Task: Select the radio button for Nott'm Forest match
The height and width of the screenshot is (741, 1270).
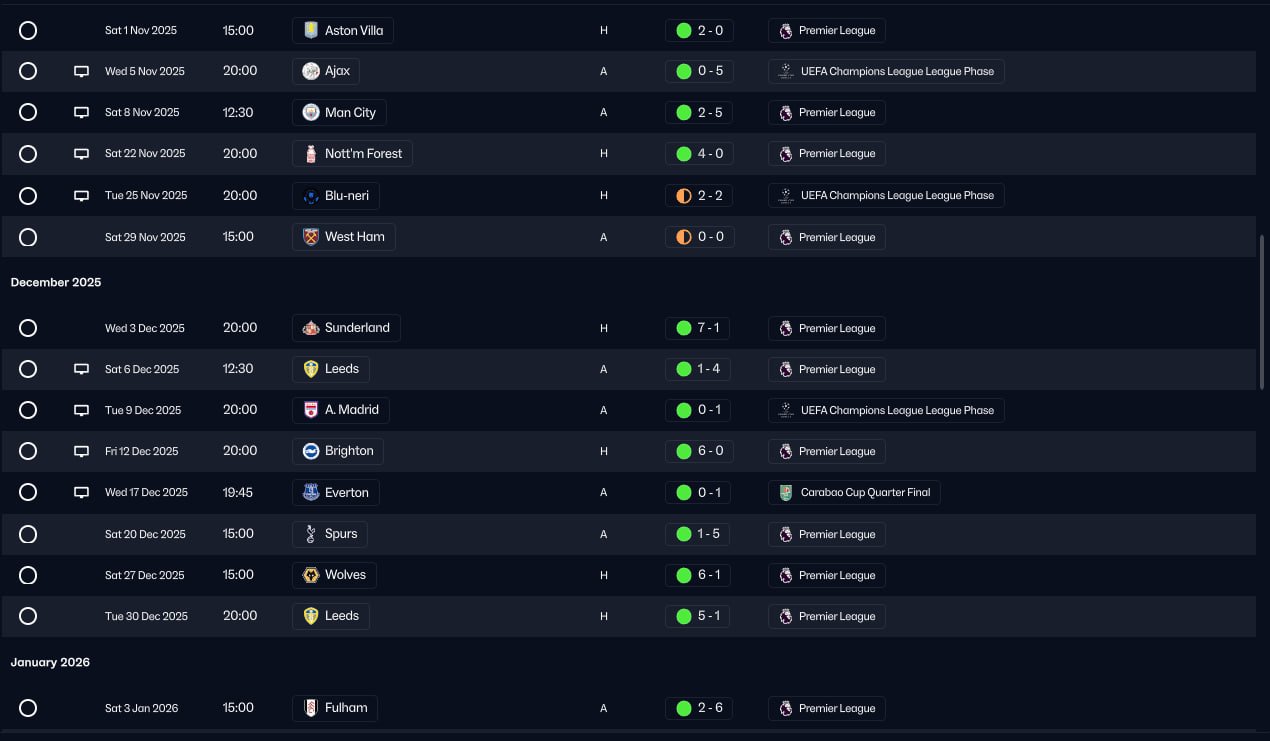Action: 28,154
